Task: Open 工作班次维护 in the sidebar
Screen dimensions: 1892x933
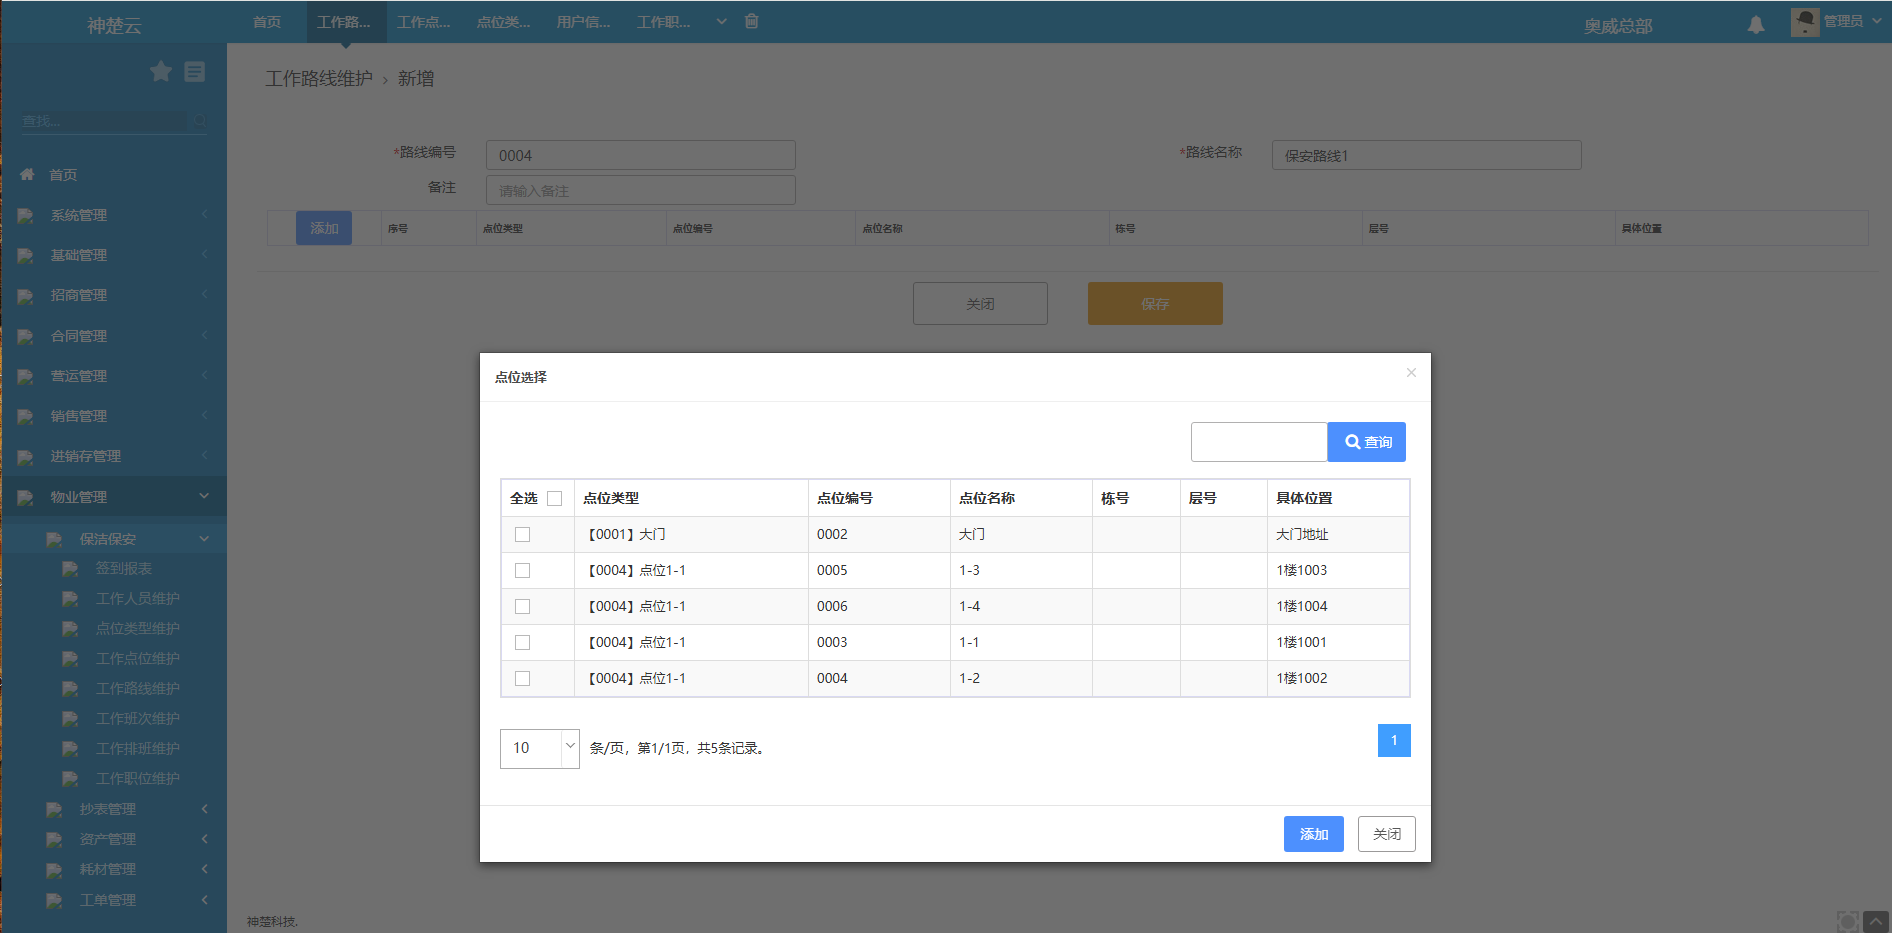Action: click(138, 718)
